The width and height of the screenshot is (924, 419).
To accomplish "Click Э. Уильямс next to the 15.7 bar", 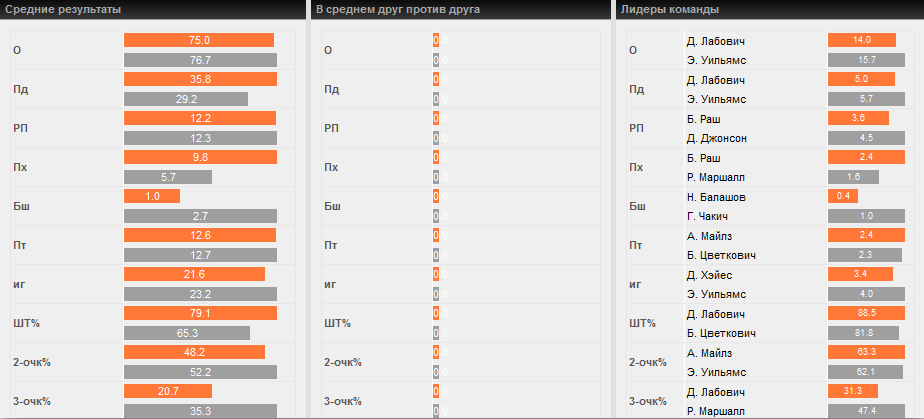I will click(x=716, y=60).
